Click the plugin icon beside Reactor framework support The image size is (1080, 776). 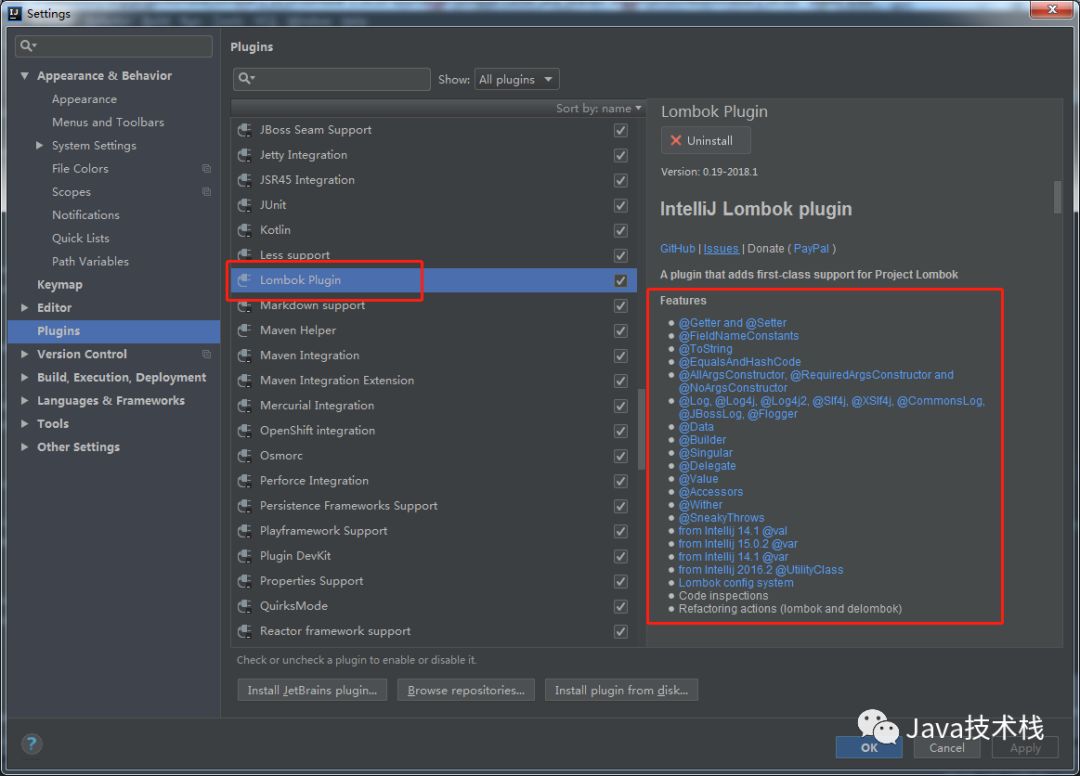click(x=245, y=631)
